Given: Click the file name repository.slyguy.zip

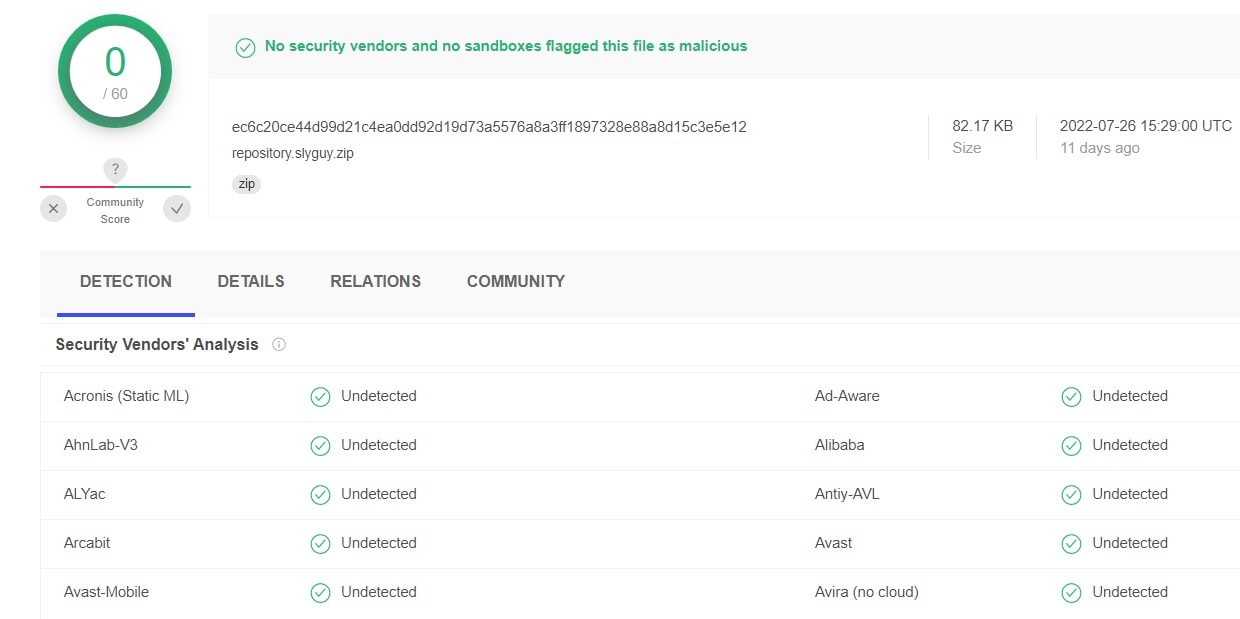Looking at the screenshot, I should coord(293,153).
